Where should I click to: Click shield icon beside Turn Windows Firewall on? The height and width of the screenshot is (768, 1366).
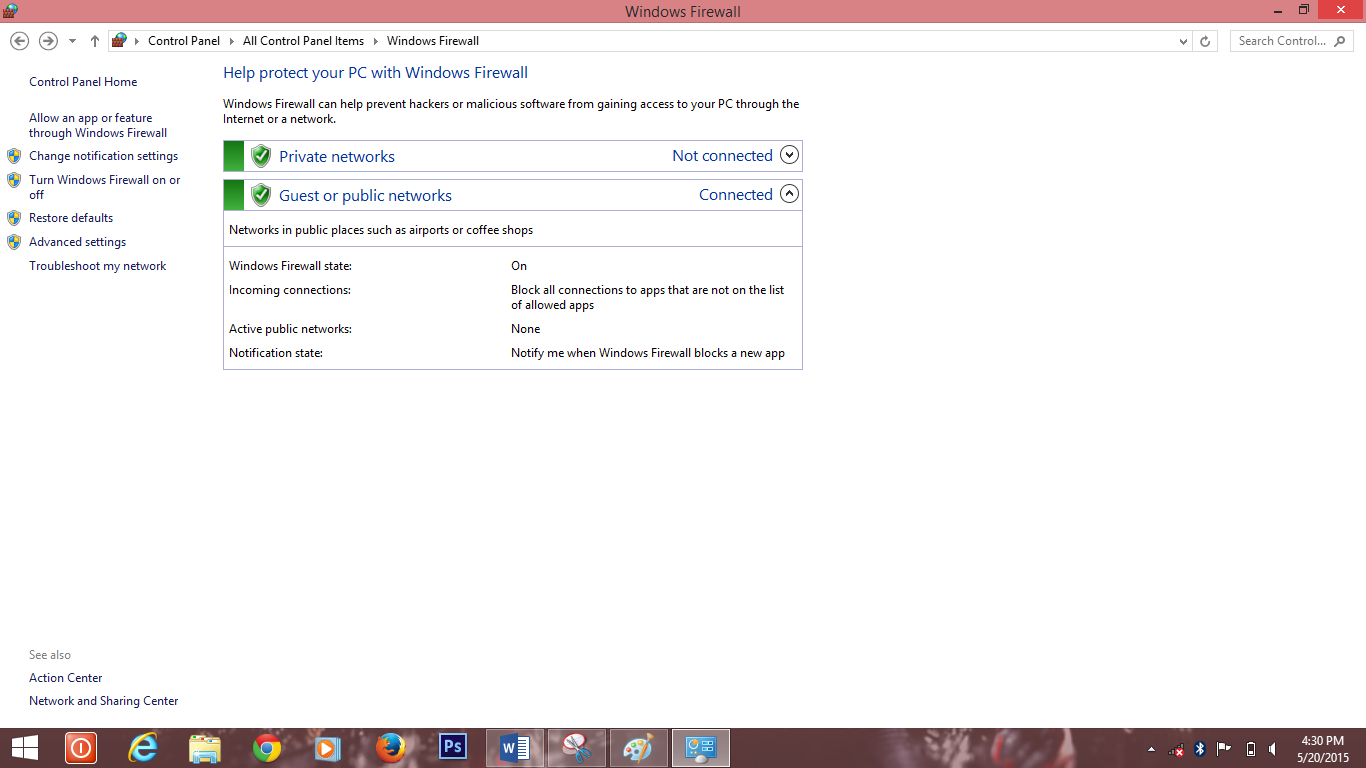pyautogui.click(x=14, y=180)
